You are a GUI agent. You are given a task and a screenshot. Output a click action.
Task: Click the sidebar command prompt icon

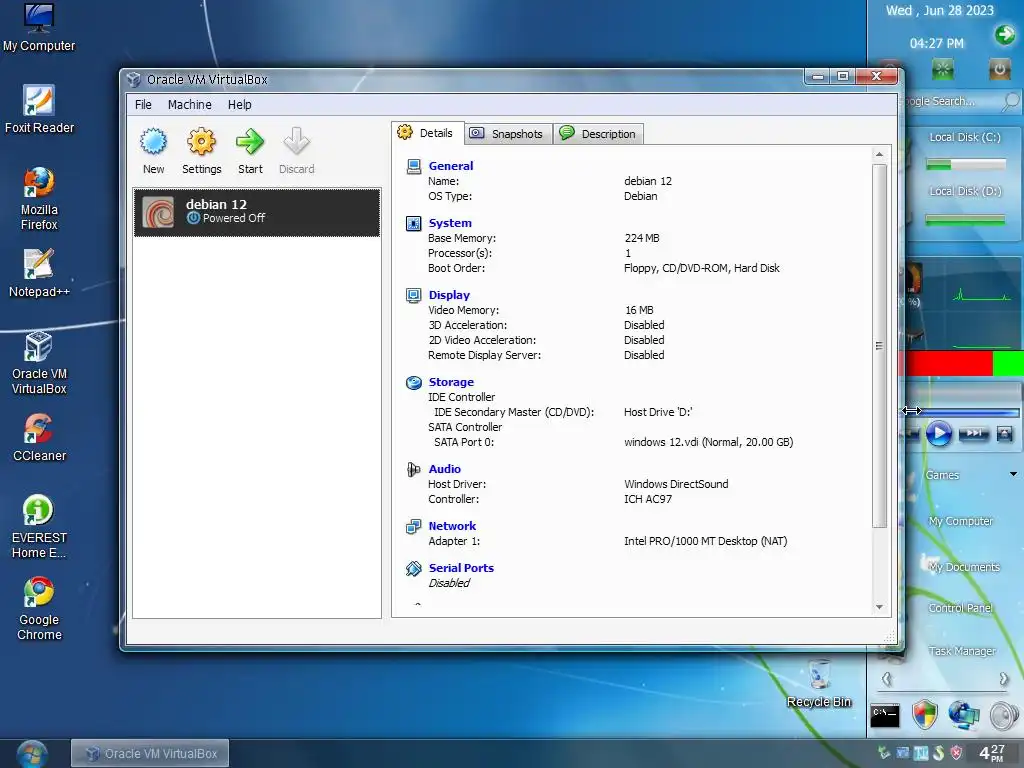pos(885,716)
